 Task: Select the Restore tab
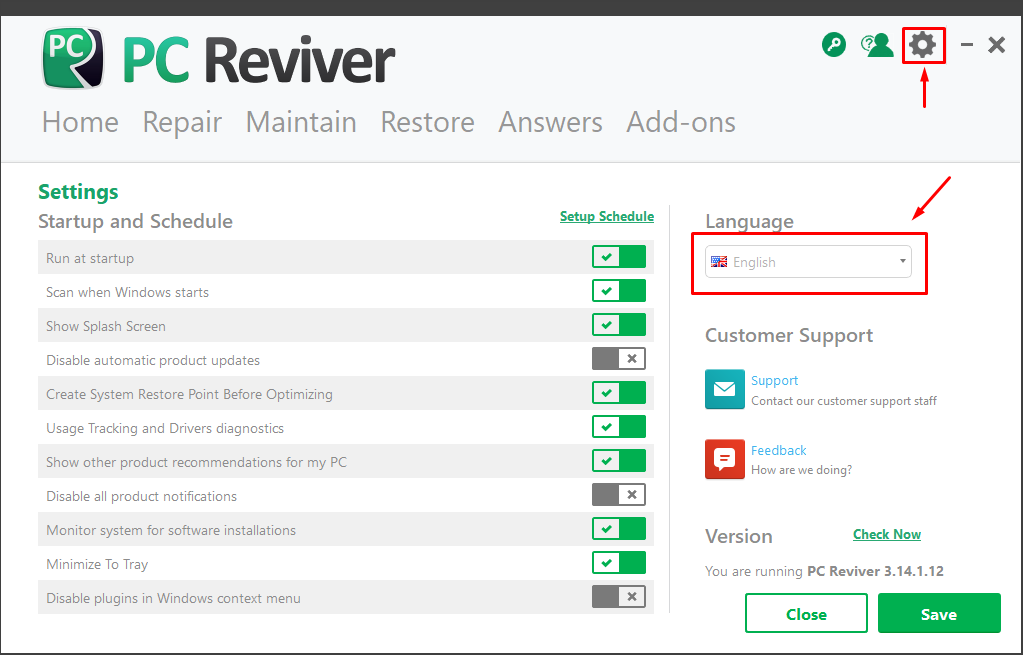click(427, 122)
